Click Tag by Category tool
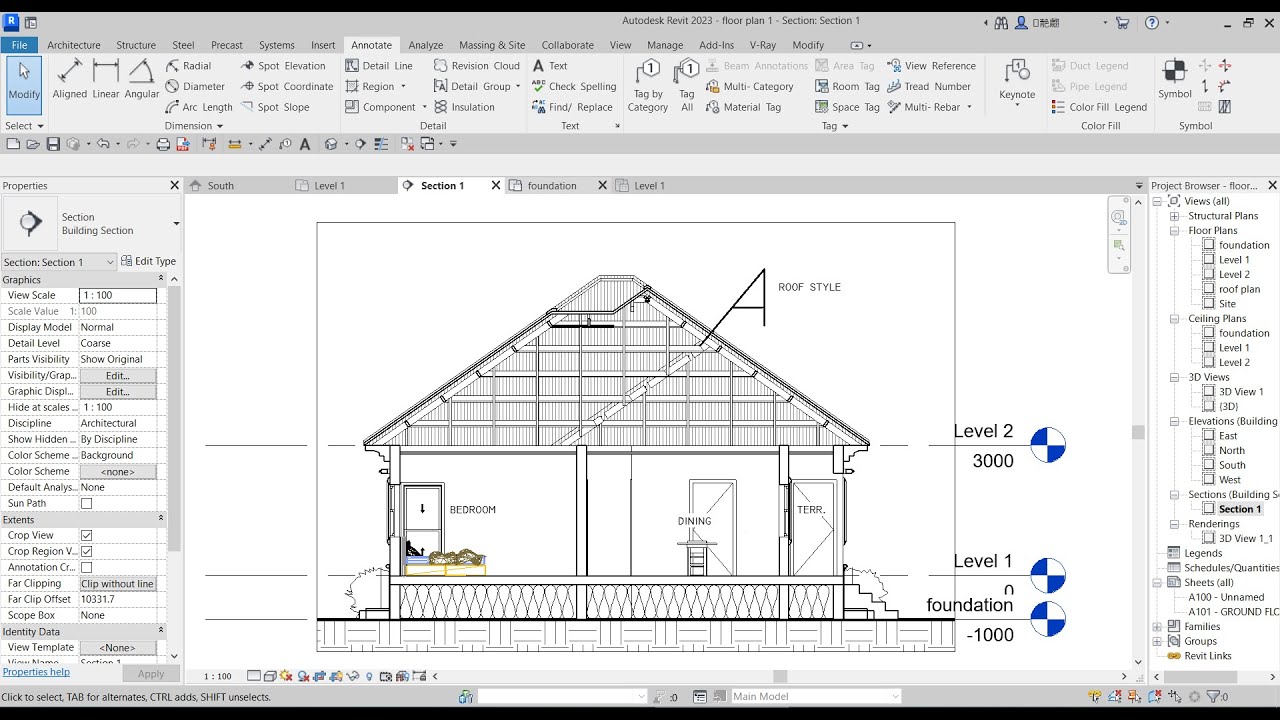Viewport: 1280px width, 720px height. tap(648, 85)
